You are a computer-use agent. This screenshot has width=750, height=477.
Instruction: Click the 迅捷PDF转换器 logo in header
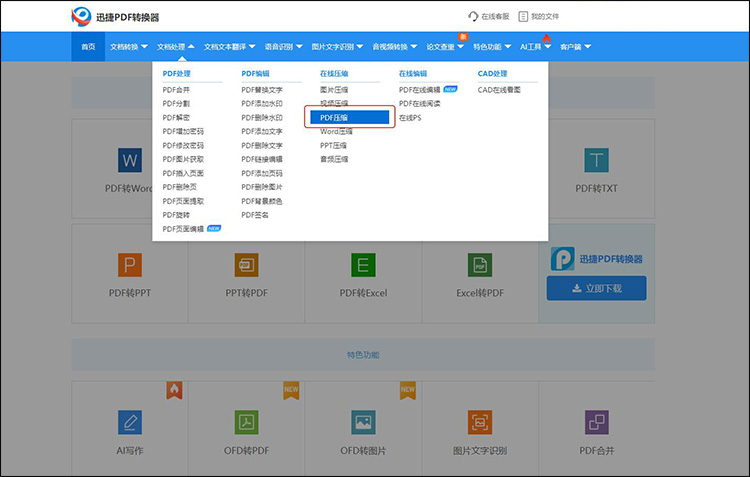(115, 17)
